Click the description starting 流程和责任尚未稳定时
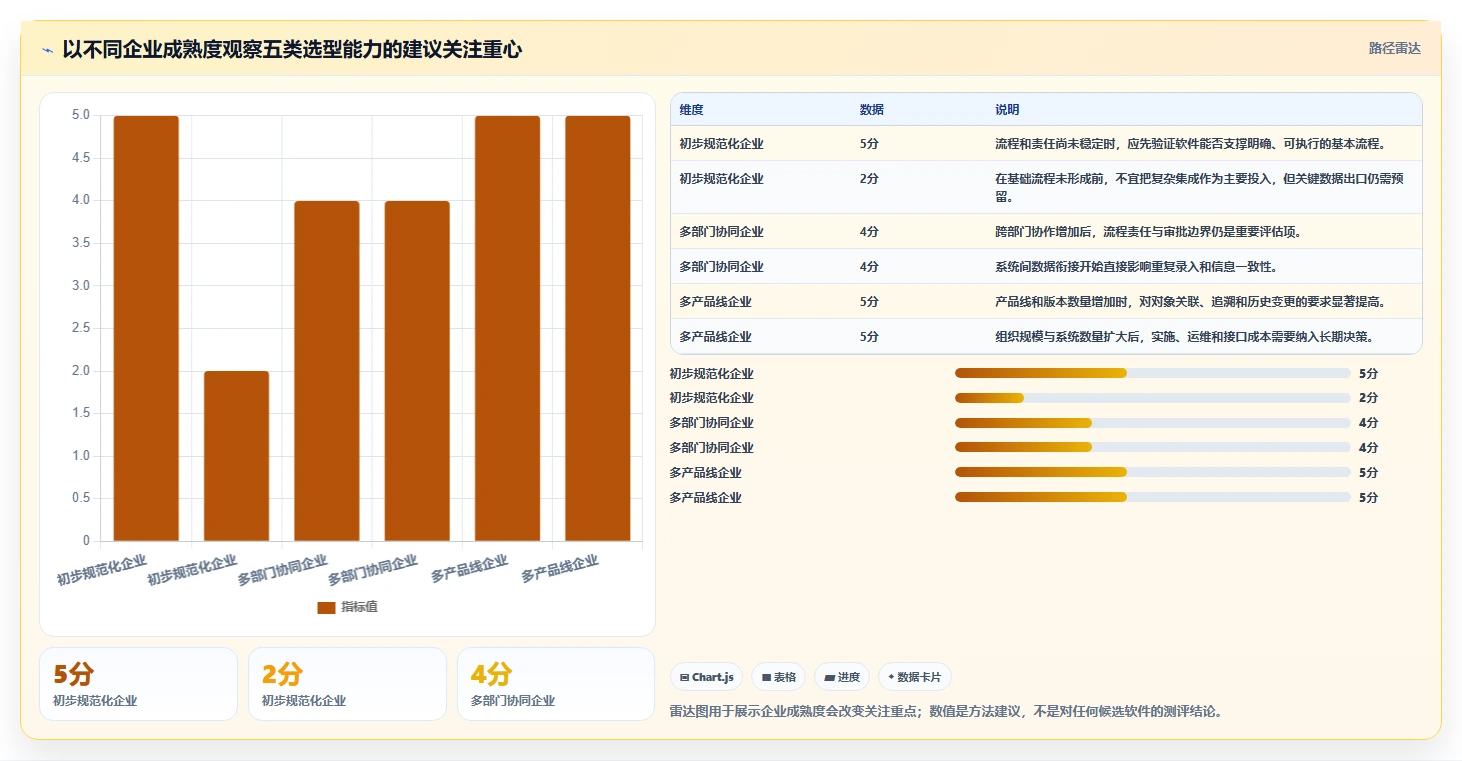1462x761 pixels. (x=1190, y=144)
